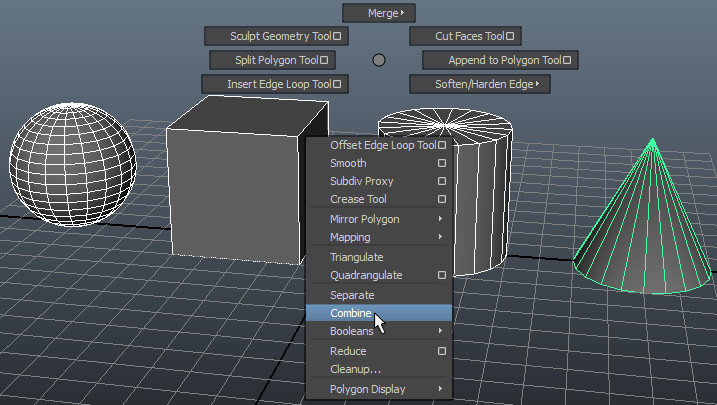Open the Quadrangulate option box
Screen dimensions: 717x405
441,275
